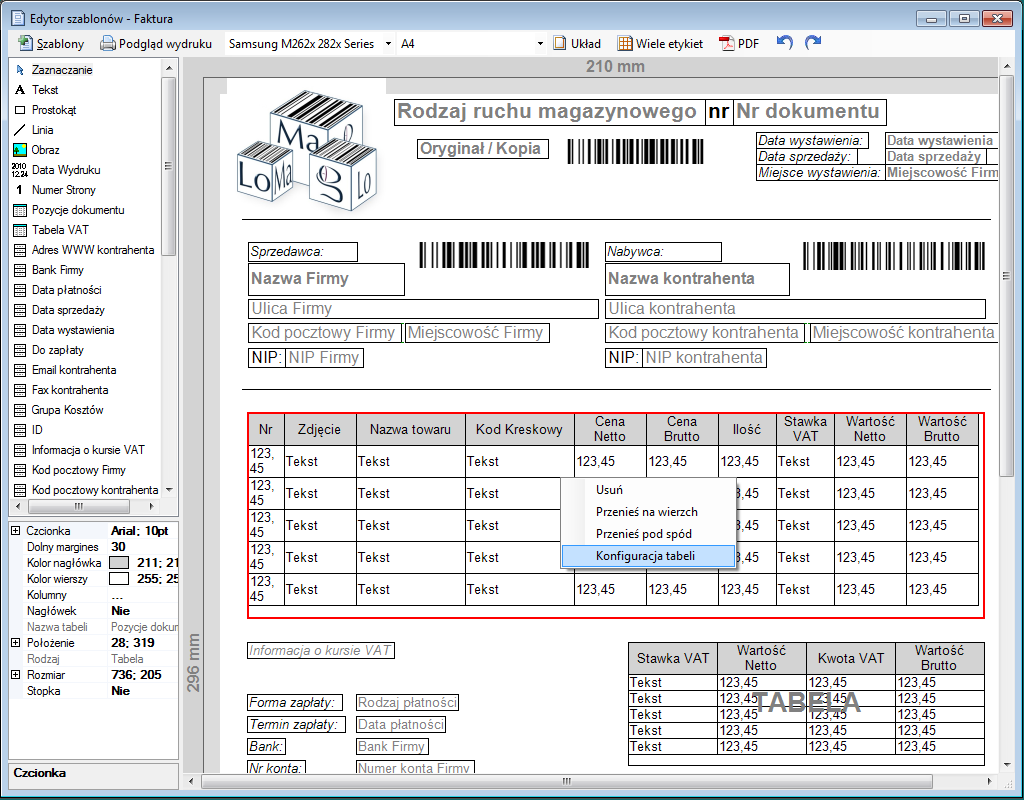Select Tabela VAT in the elements list
The width and height of the screenshot is (1024, 800).
click(x=60, y=230)
